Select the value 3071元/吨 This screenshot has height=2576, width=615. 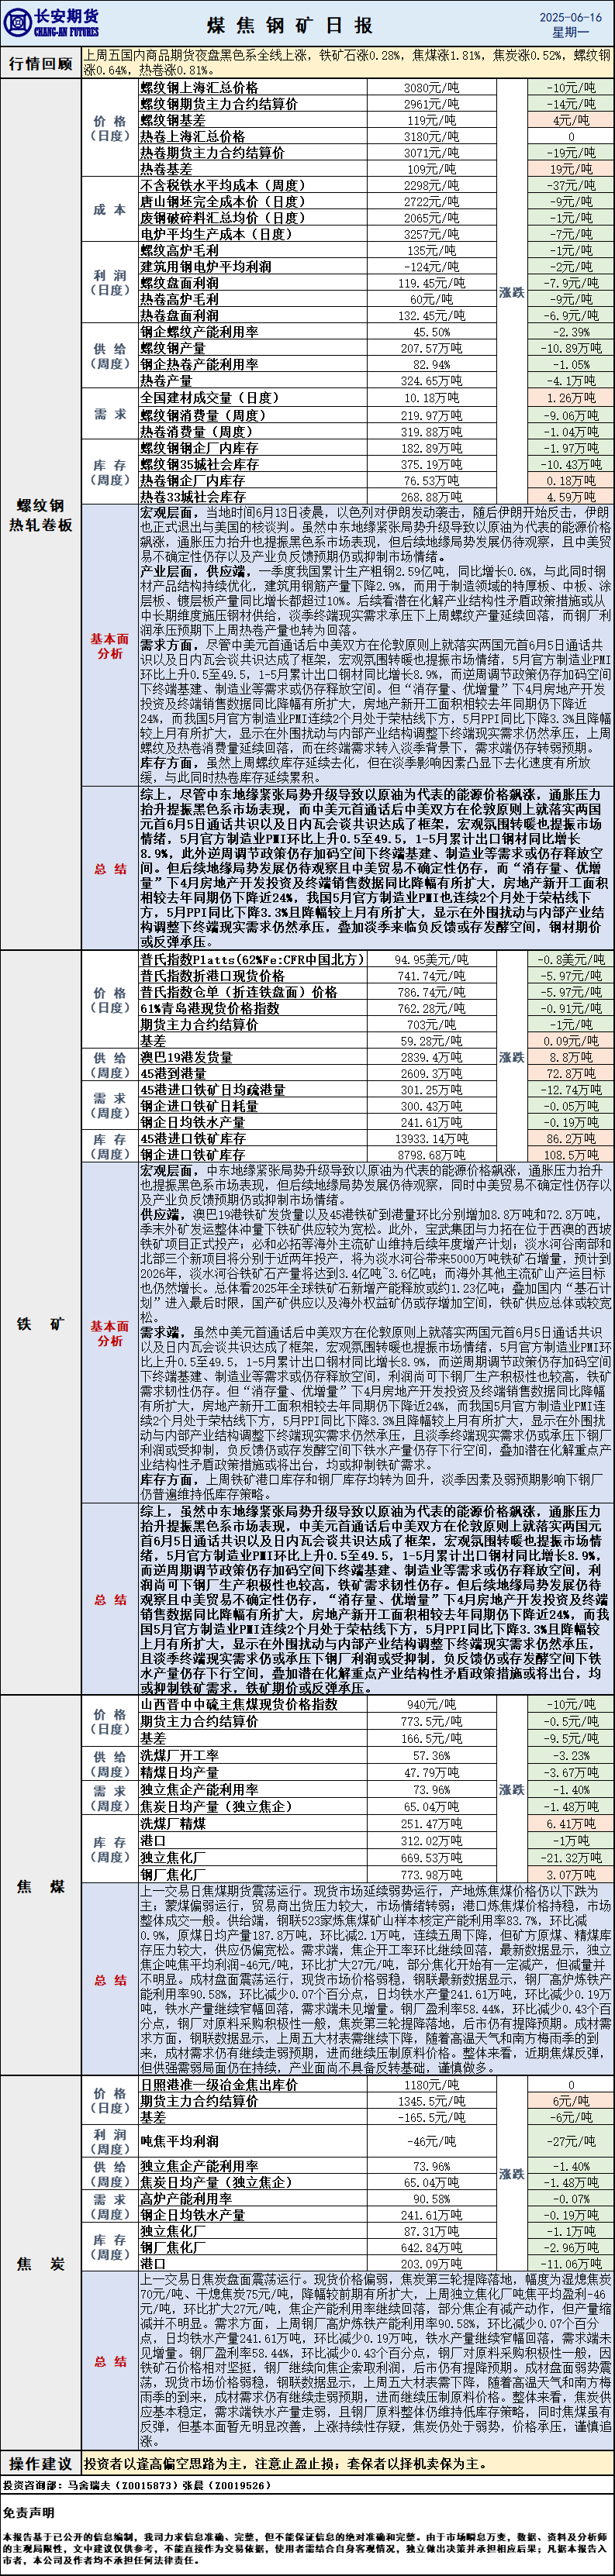pos(431,153)
